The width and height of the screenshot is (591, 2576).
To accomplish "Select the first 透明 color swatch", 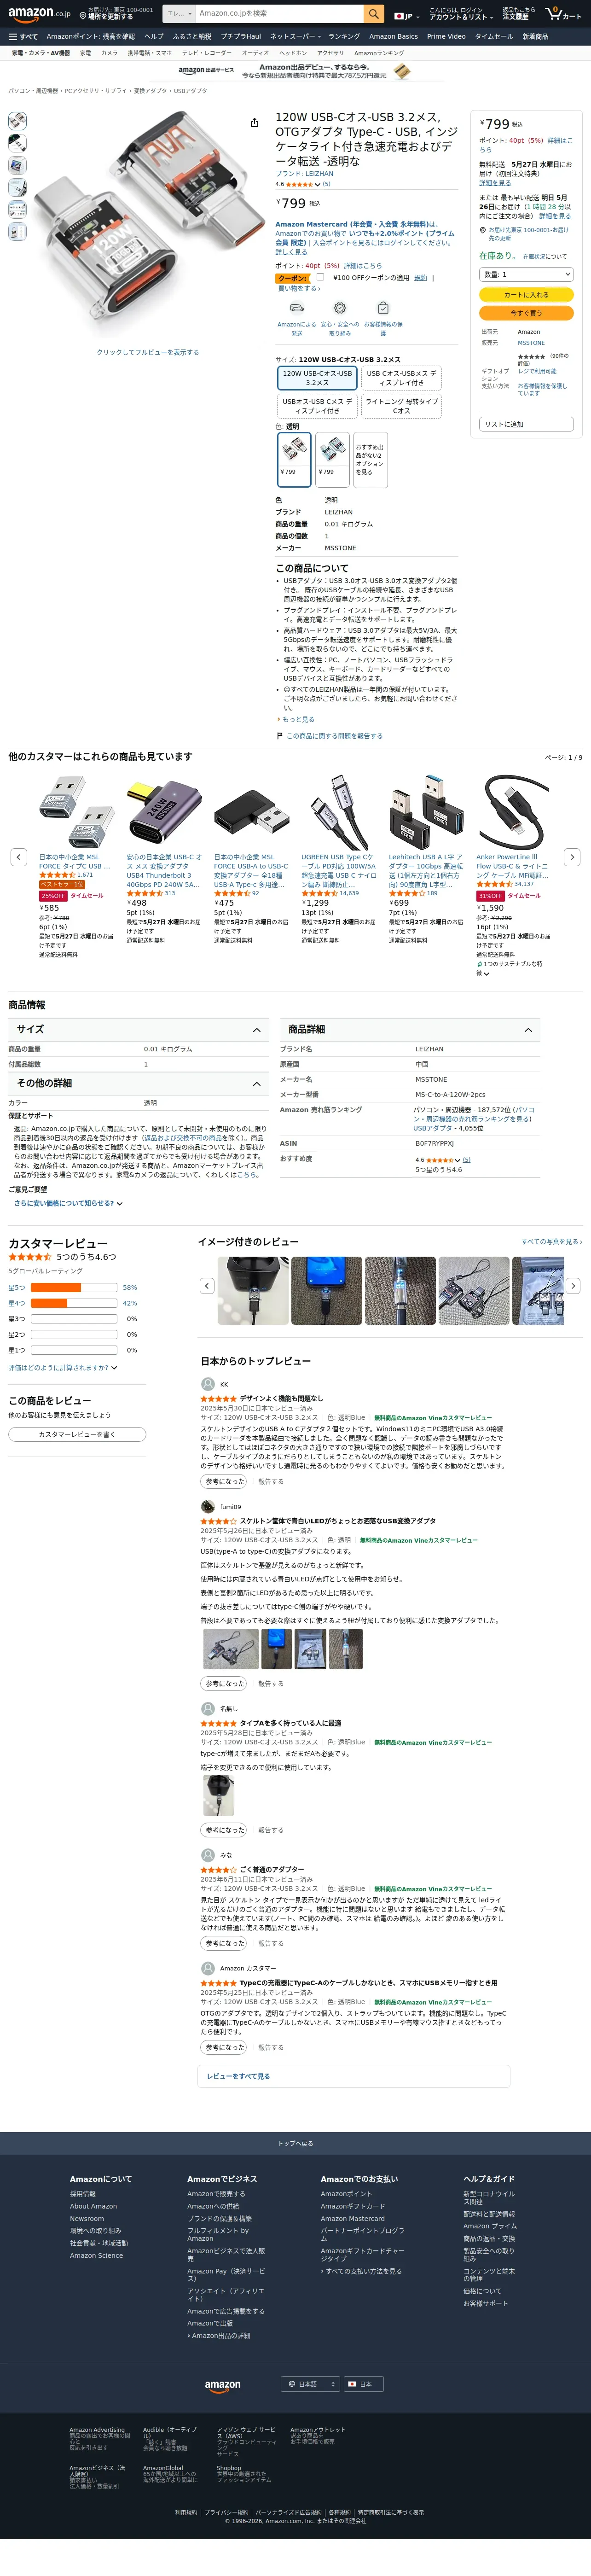I will click(x=294, y=459).
